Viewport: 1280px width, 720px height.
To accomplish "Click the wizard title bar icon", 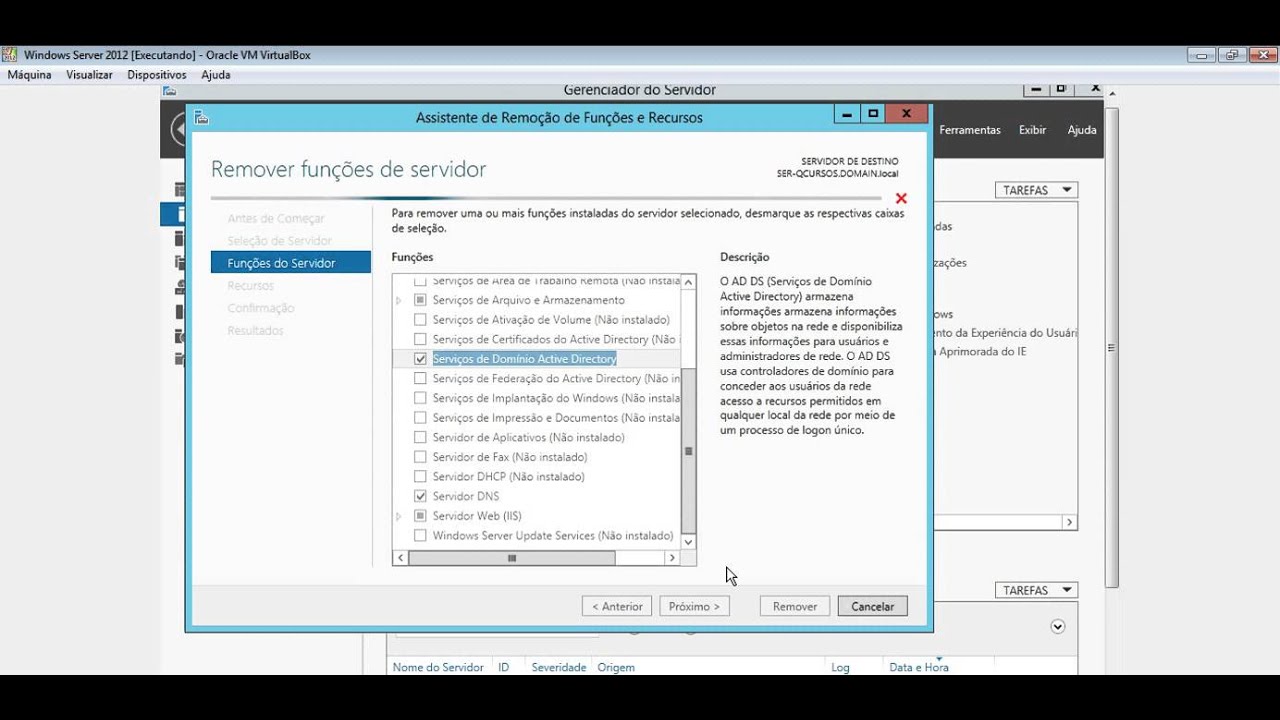I will [x=201, y=117].
